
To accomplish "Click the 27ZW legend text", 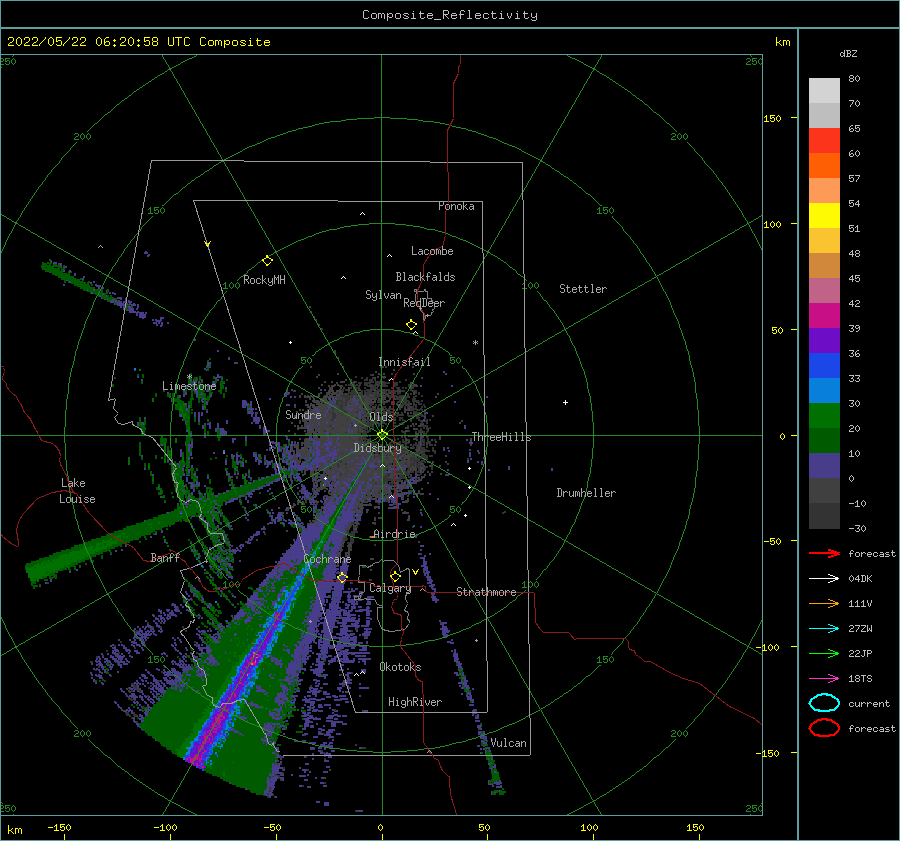I will tap(860, 629).
